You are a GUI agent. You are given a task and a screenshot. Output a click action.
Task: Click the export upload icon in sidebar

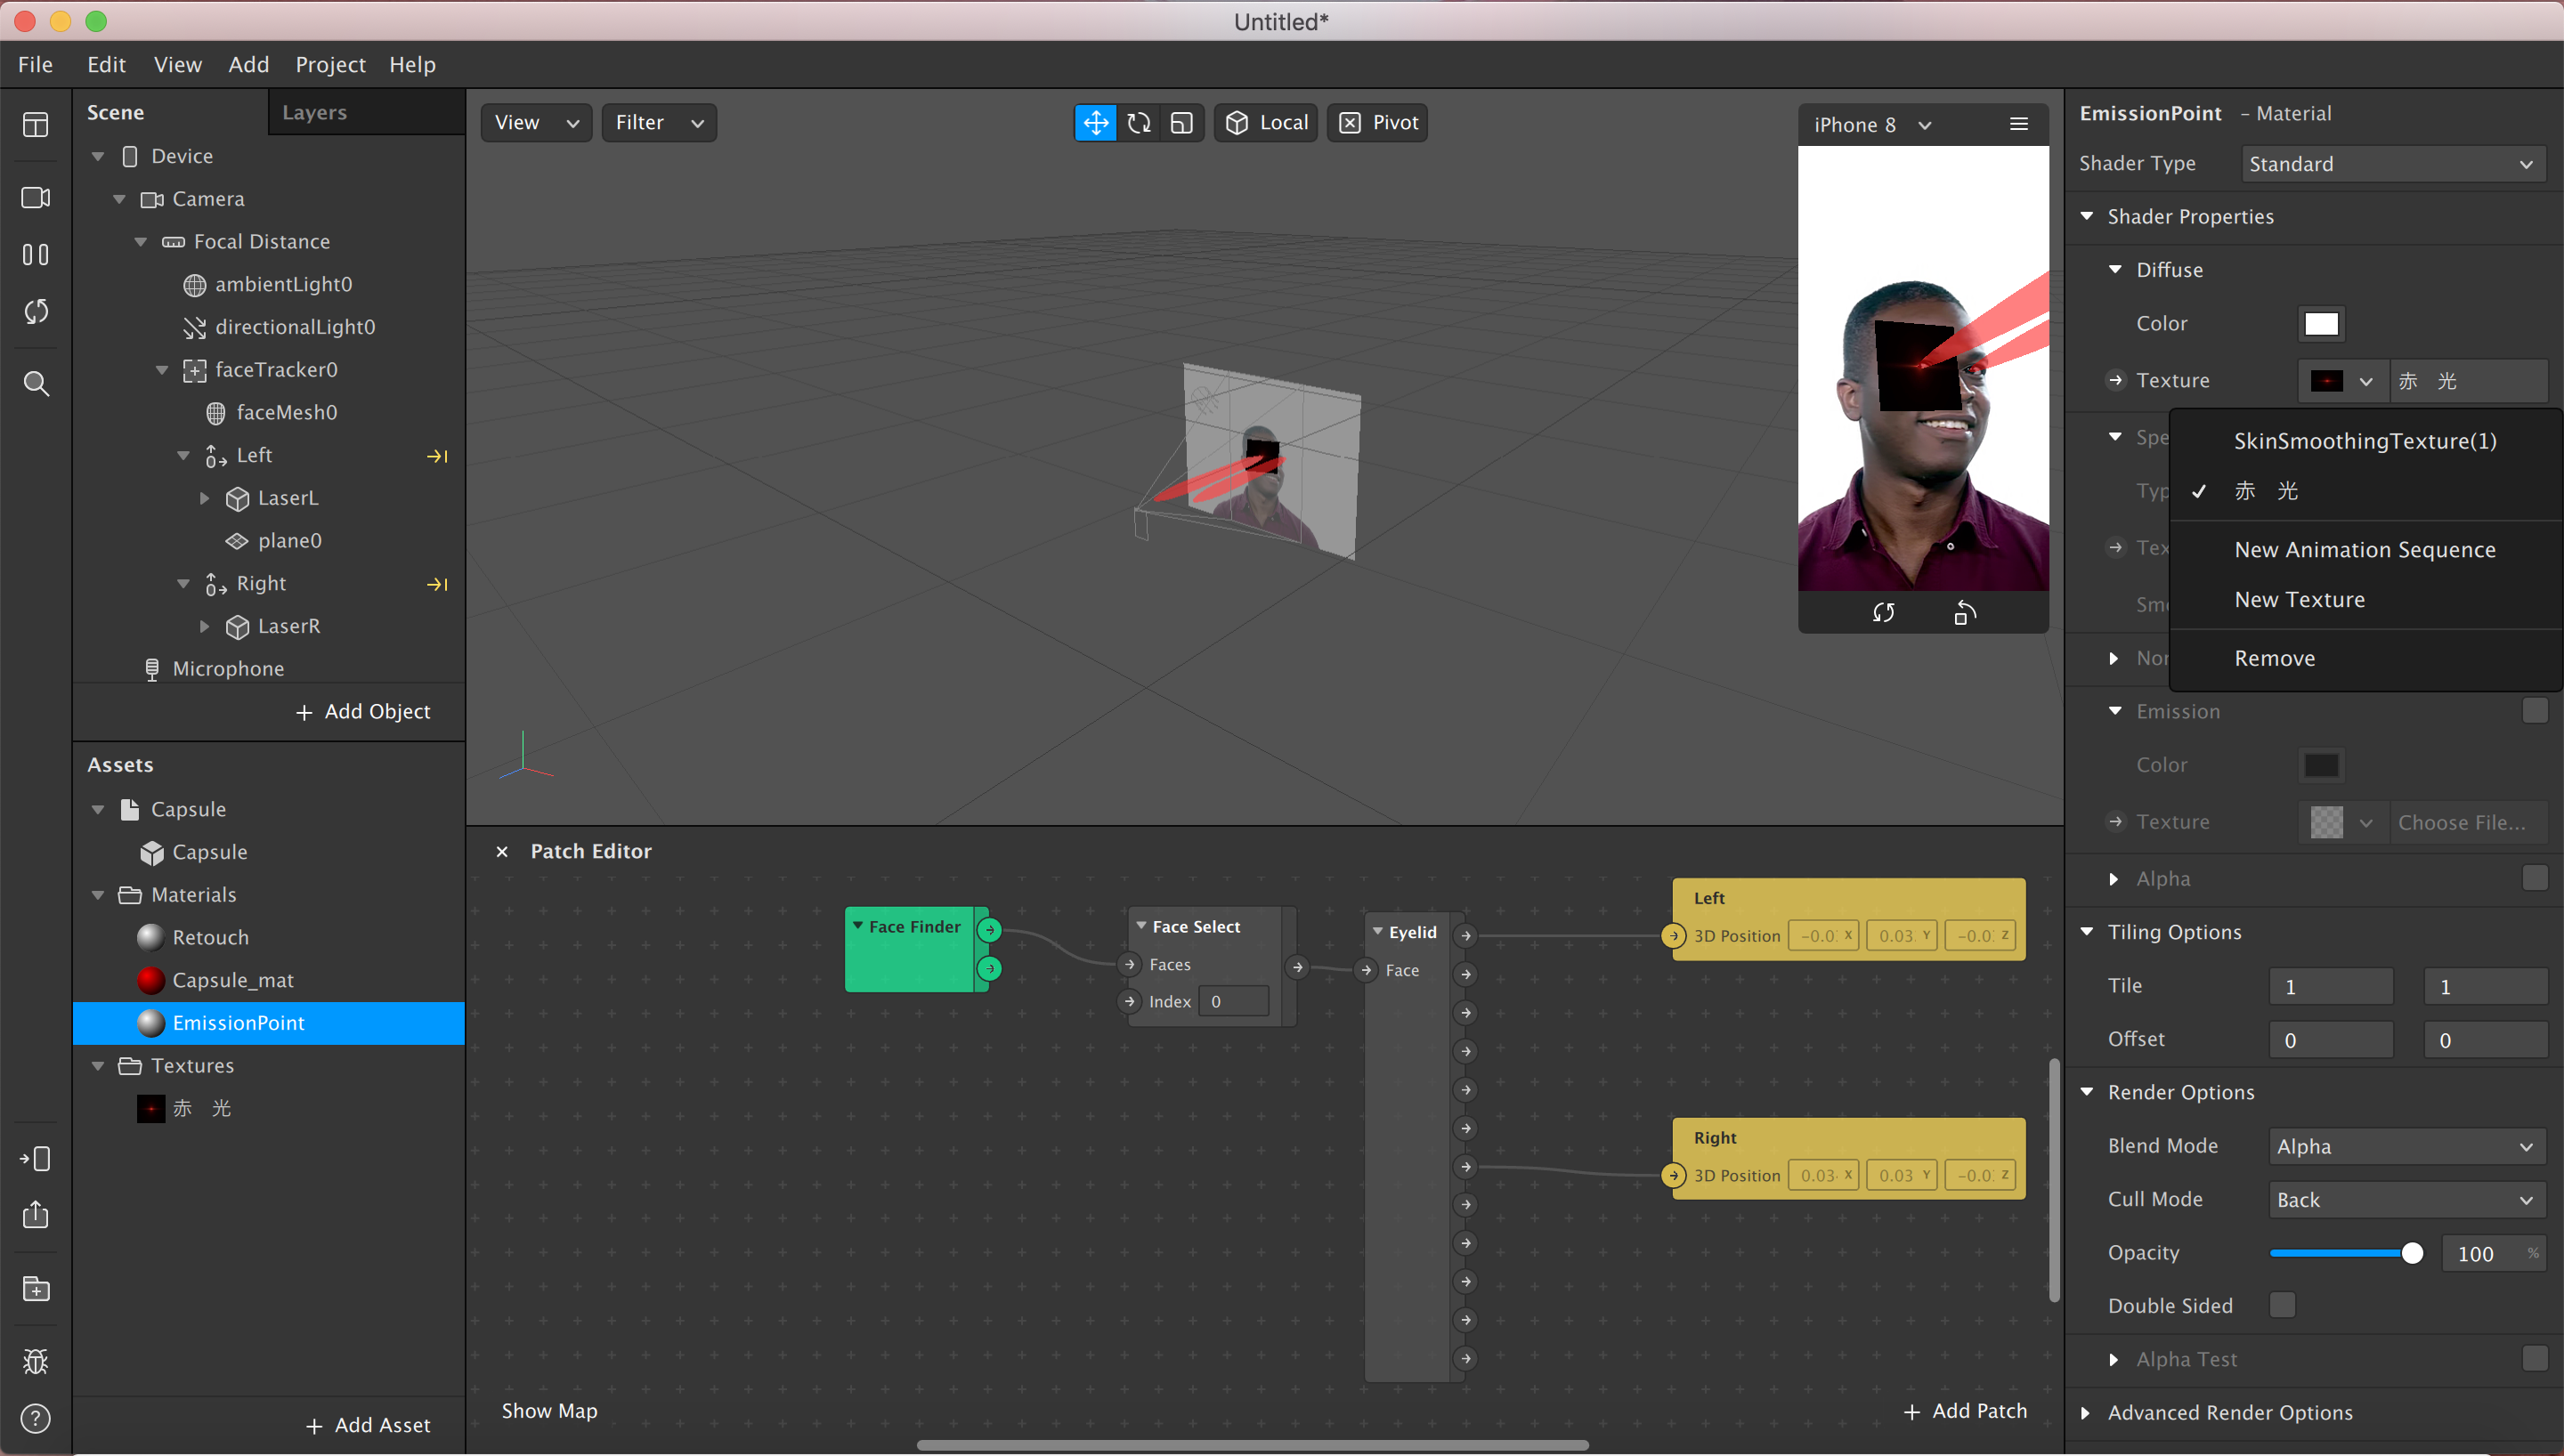pyautogui.click(x=36, y=1214)
